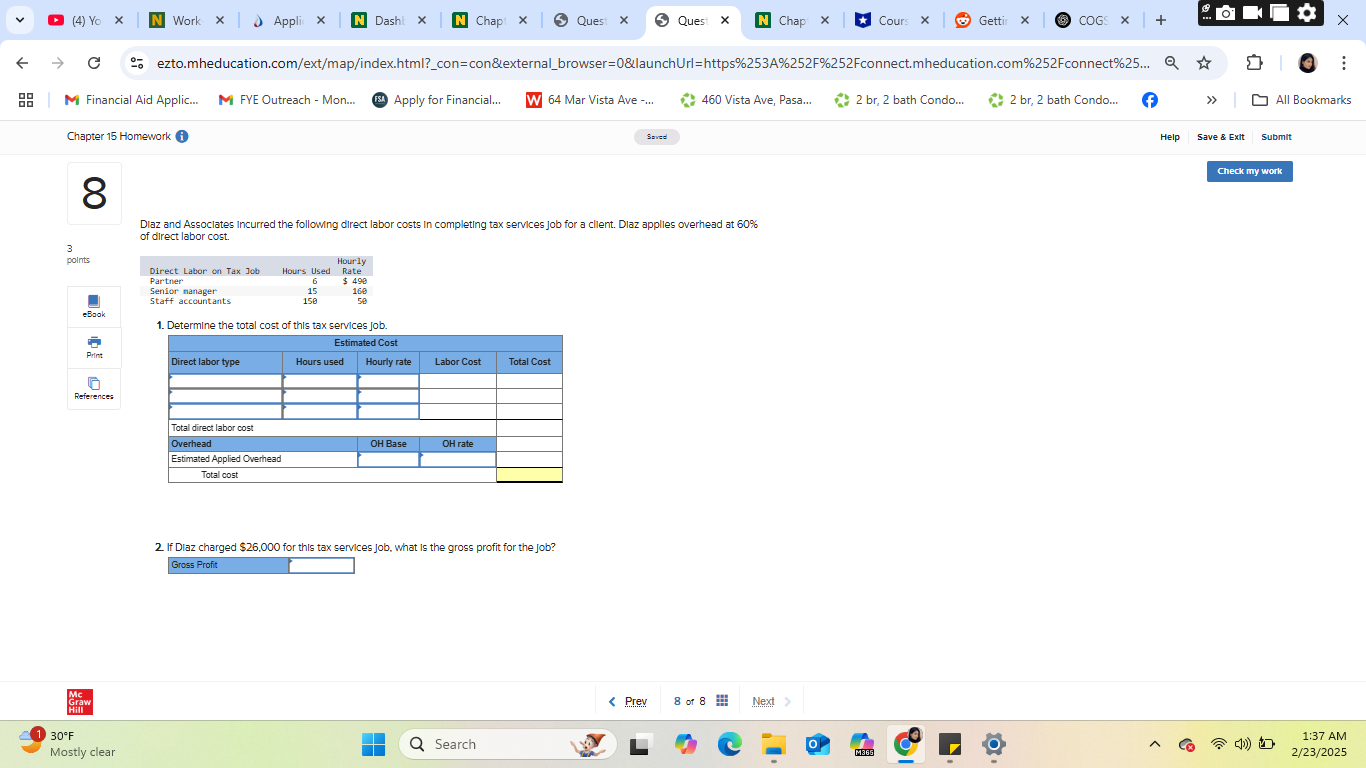The width and height of the screenshot is (1366, 768).
Task: Open the McGraw Hill logo
Action: (x=80, y=702)
